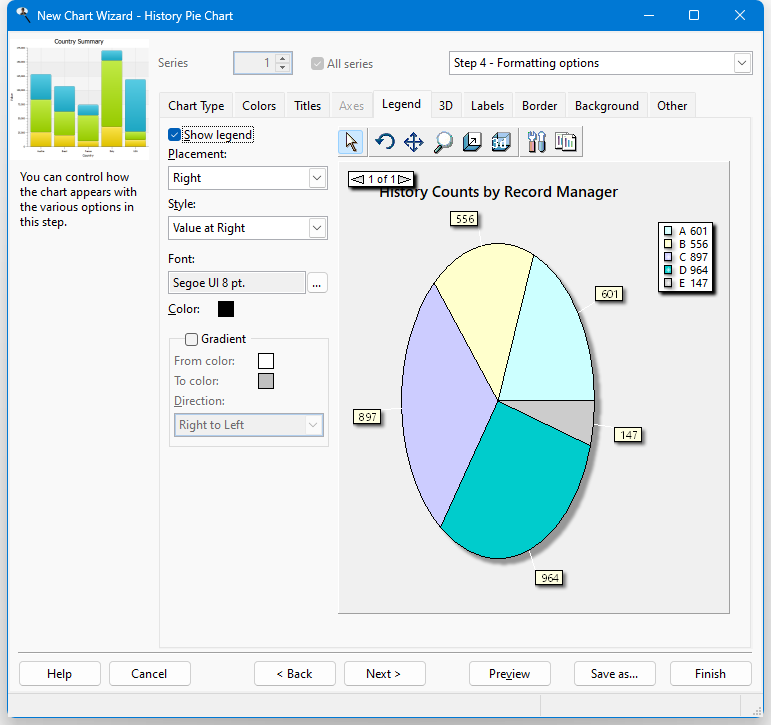Viewport: 771px width, 725px height.
Task: Select the move chart tool
Action: [413, 142]
